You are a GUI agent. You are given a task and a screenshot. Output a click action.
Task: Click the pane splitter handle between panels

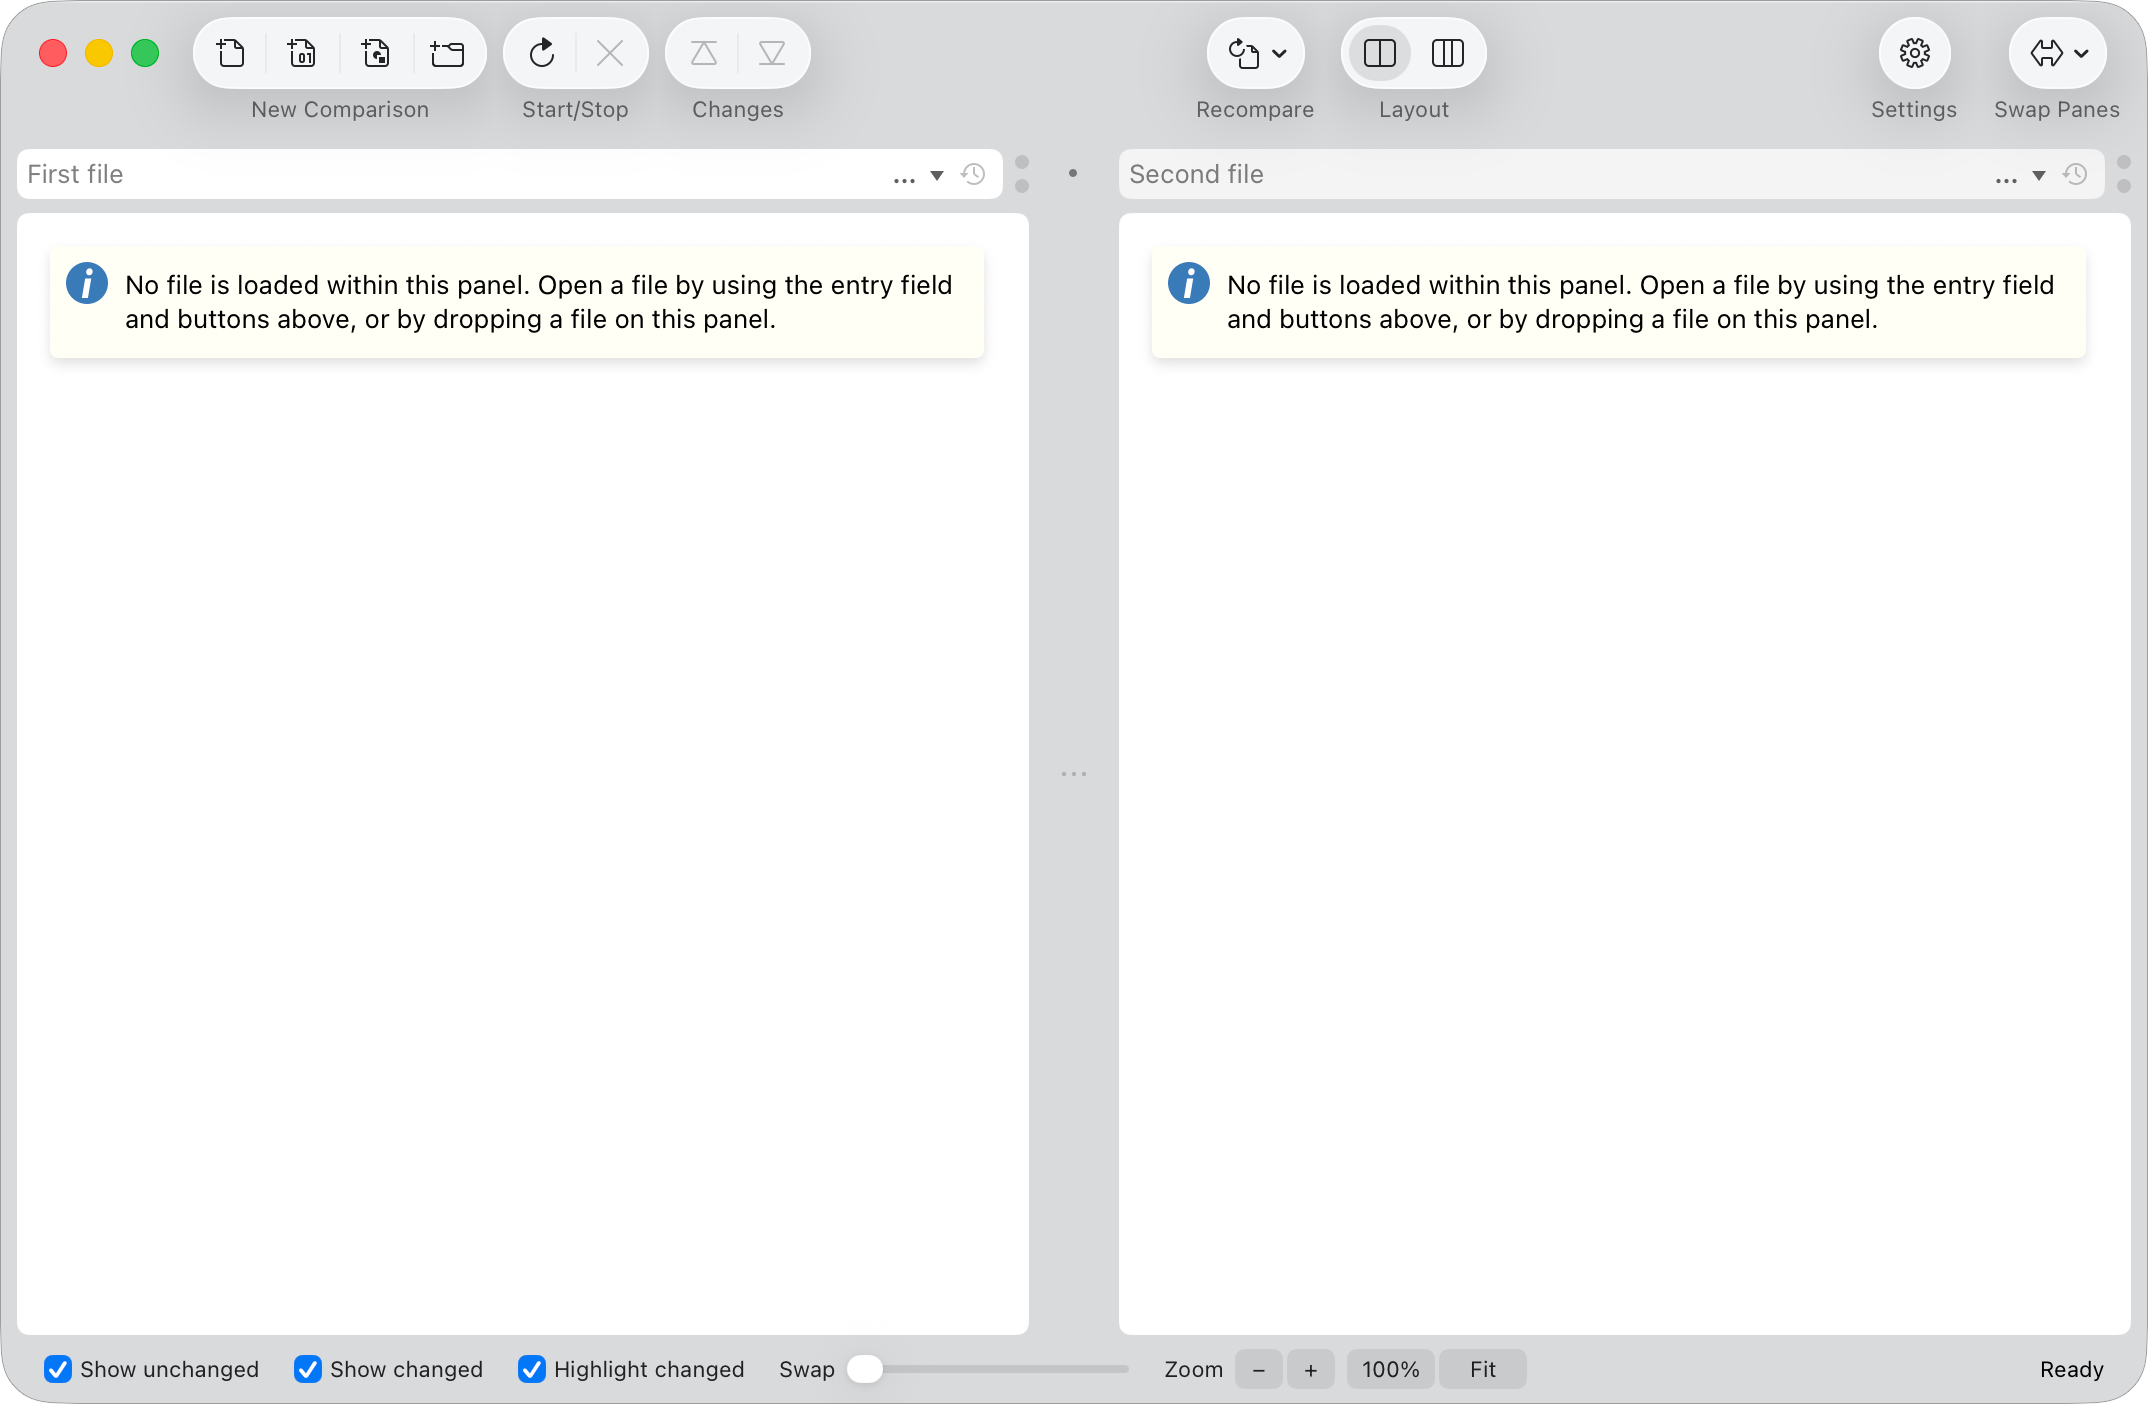[x=1074, y=774]
